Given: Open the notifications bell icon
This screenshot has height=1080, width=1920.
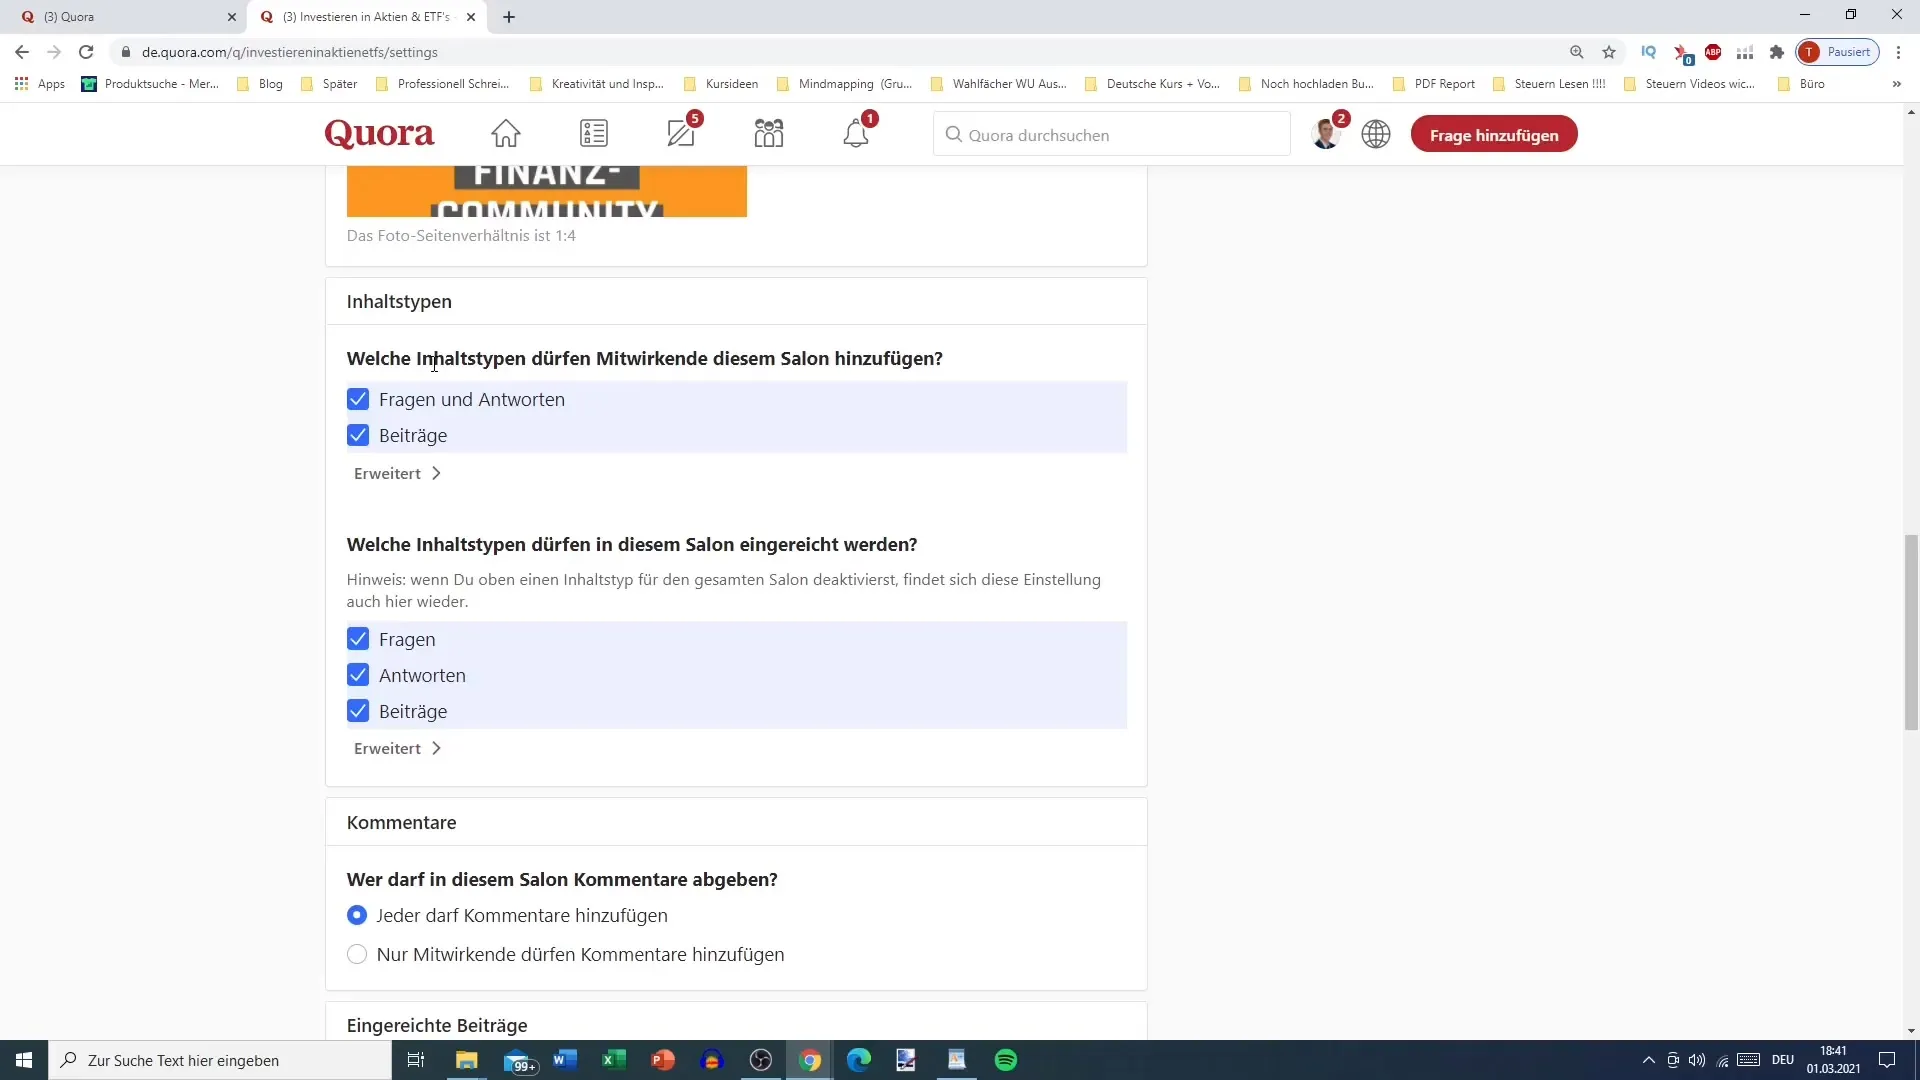Looking at the screenshot, I should pyautogui.click(x=857, y=132).
